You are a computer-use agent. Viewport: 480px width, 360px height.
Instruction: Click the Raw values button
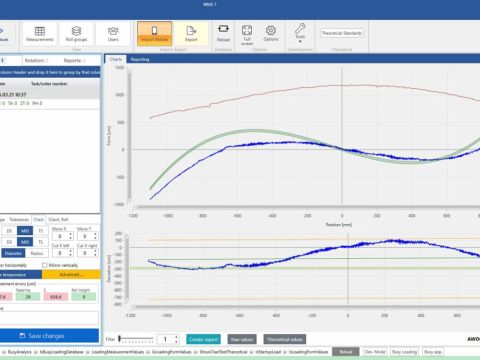[x=242, y=339]
